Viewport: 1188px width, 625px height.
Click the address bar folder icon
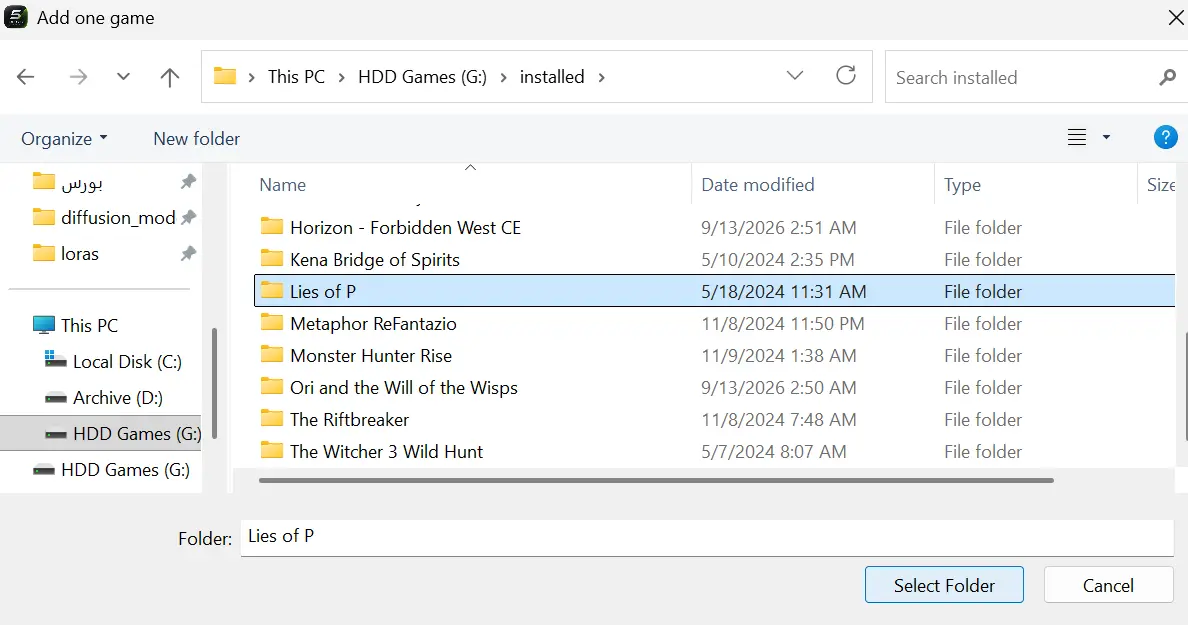point(225,76)
